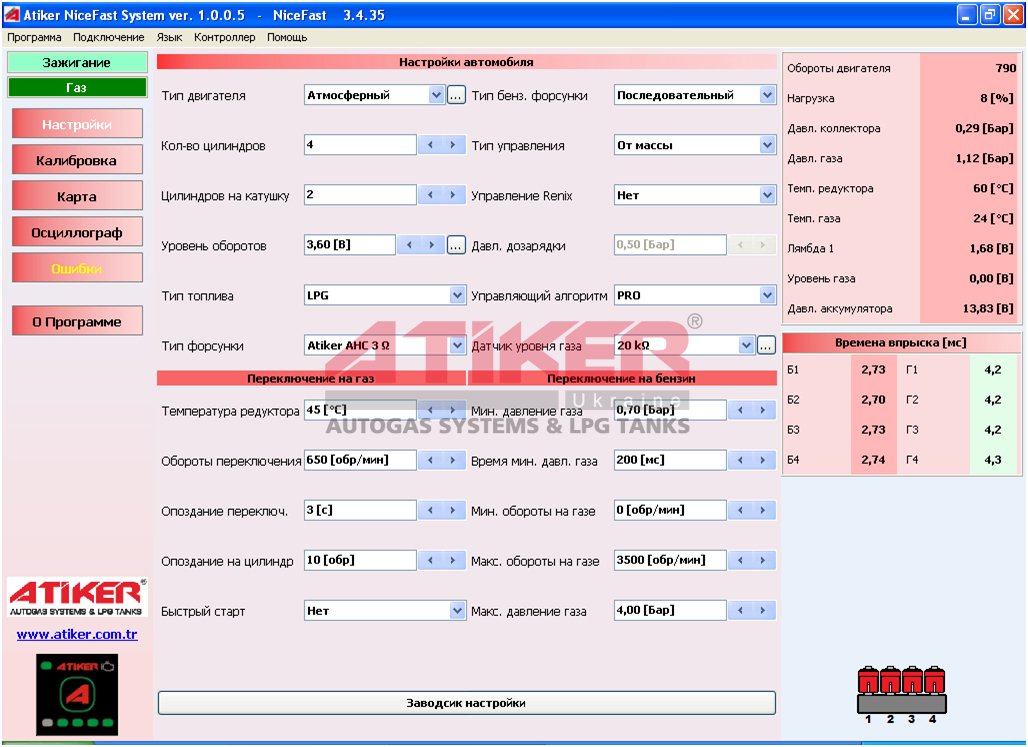Decrease Кол-во цилиндров with left arrow
The width and height of the screenshot is (1028, 747).
pyautogui.click(x=430, y=145)
